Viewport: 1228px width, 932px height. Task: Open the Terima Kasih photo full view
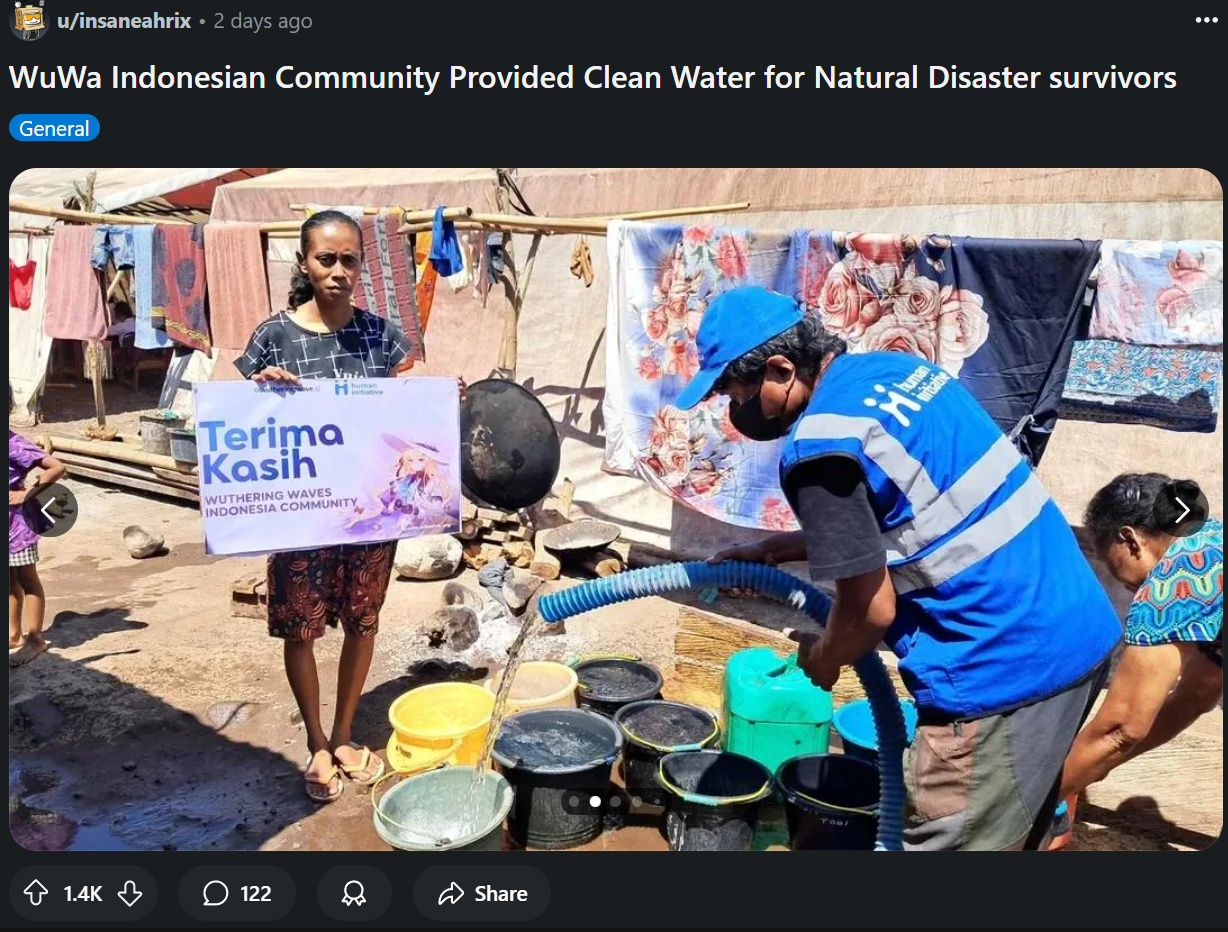point(616,509)
